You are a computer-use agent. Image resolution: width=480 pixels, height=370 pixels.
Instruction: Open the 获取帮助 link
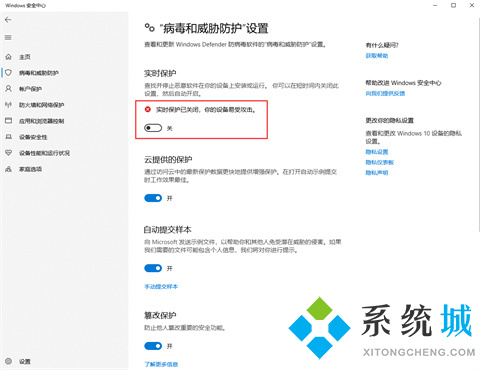point(377,56)
